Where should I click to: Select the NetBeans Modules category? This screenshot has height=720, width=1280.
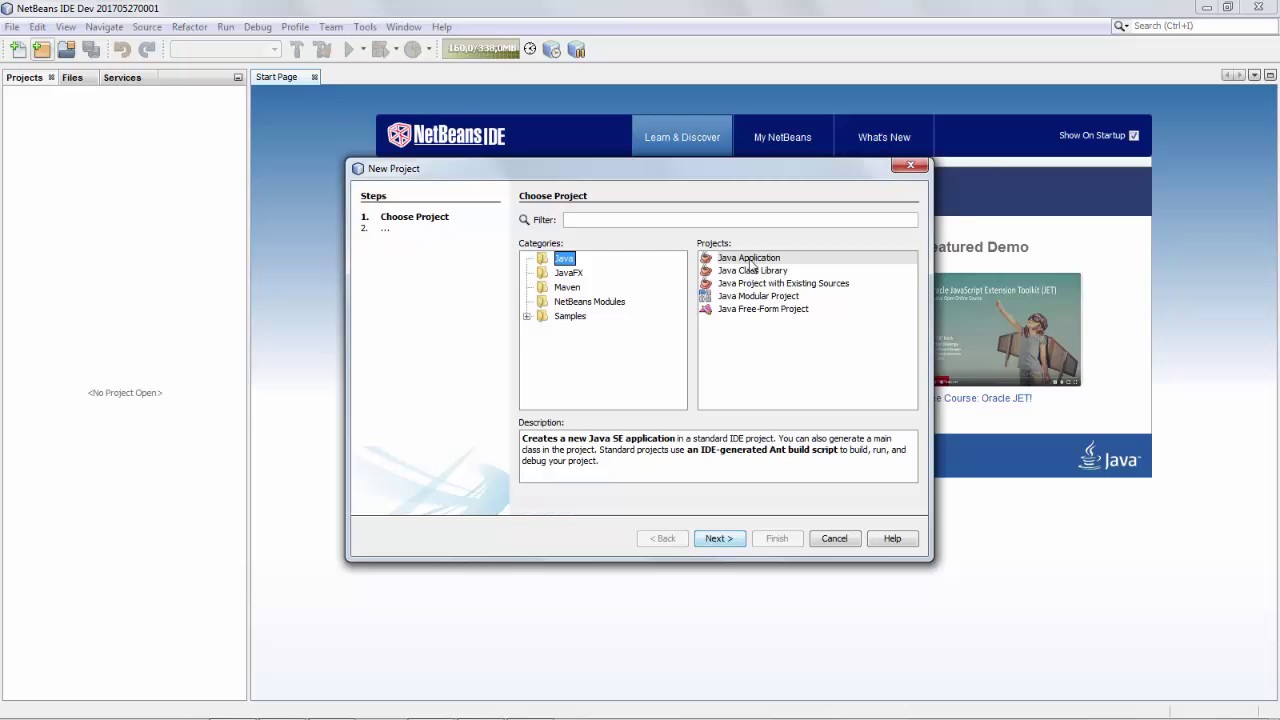pyautogui.click(x=589, y=302)
